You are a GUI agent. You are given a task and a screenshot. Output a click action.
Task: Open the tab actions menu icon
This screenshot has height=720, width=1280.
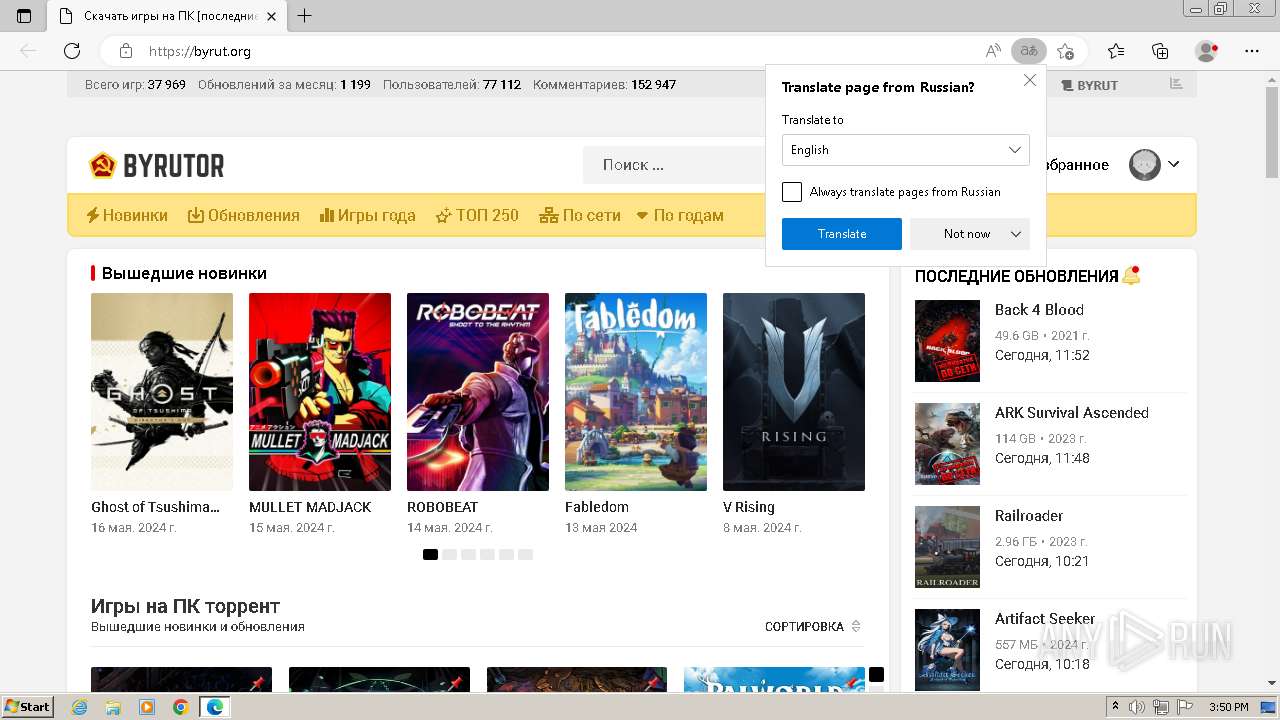coord(24,16)
